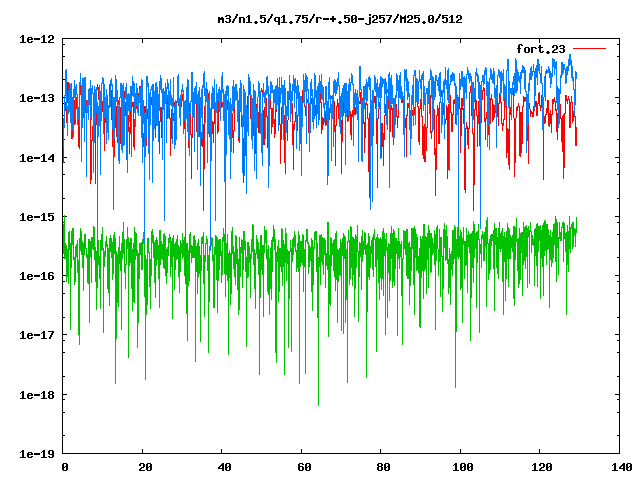This screenshot has width=640, height=480.
Task: Click the x-axis label 40
Action: pos(224,467)
